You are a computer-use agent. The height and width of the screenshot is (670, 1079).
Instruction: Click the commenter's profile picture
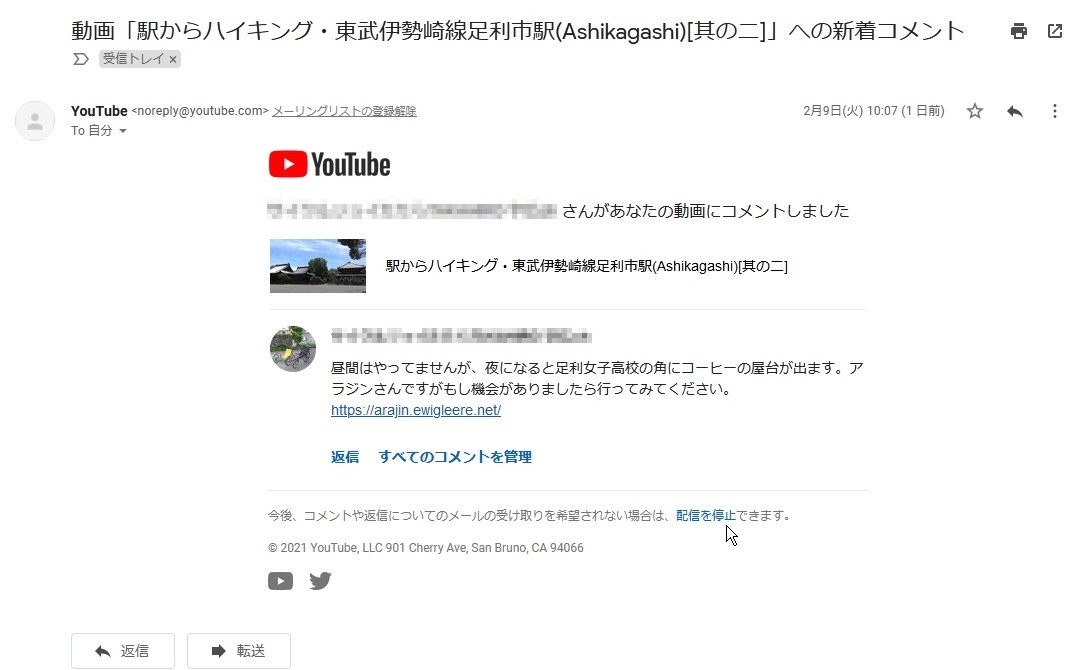coord(293,349)
